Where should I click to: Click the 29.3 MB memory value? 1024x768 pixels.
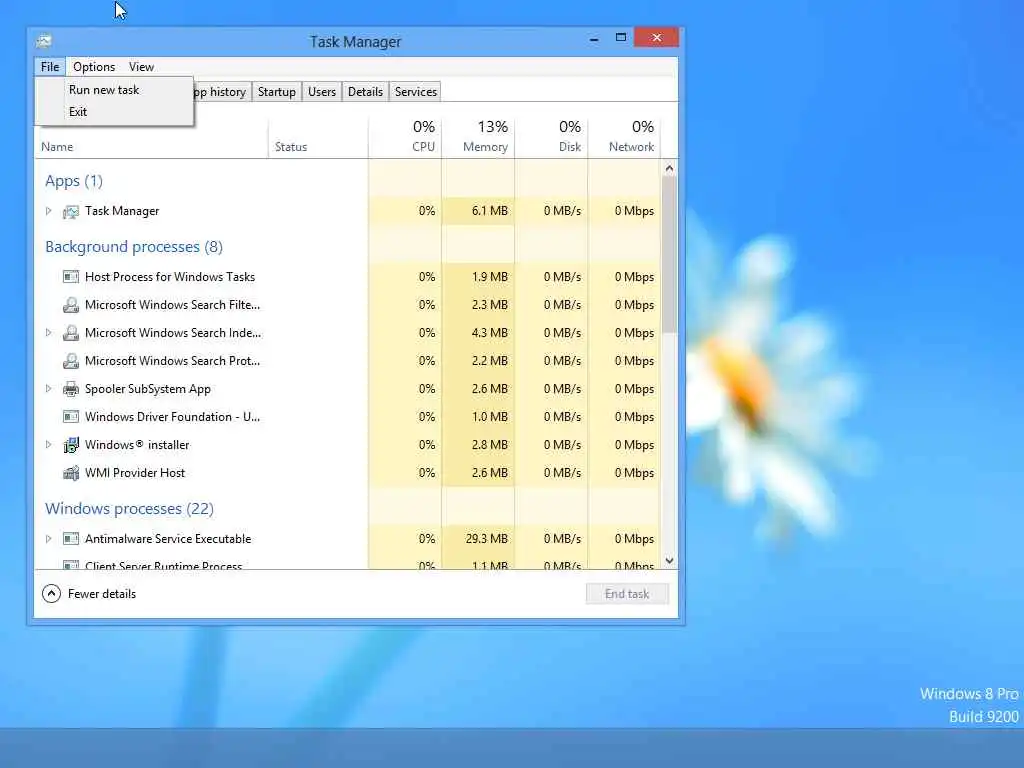[487, 539]
